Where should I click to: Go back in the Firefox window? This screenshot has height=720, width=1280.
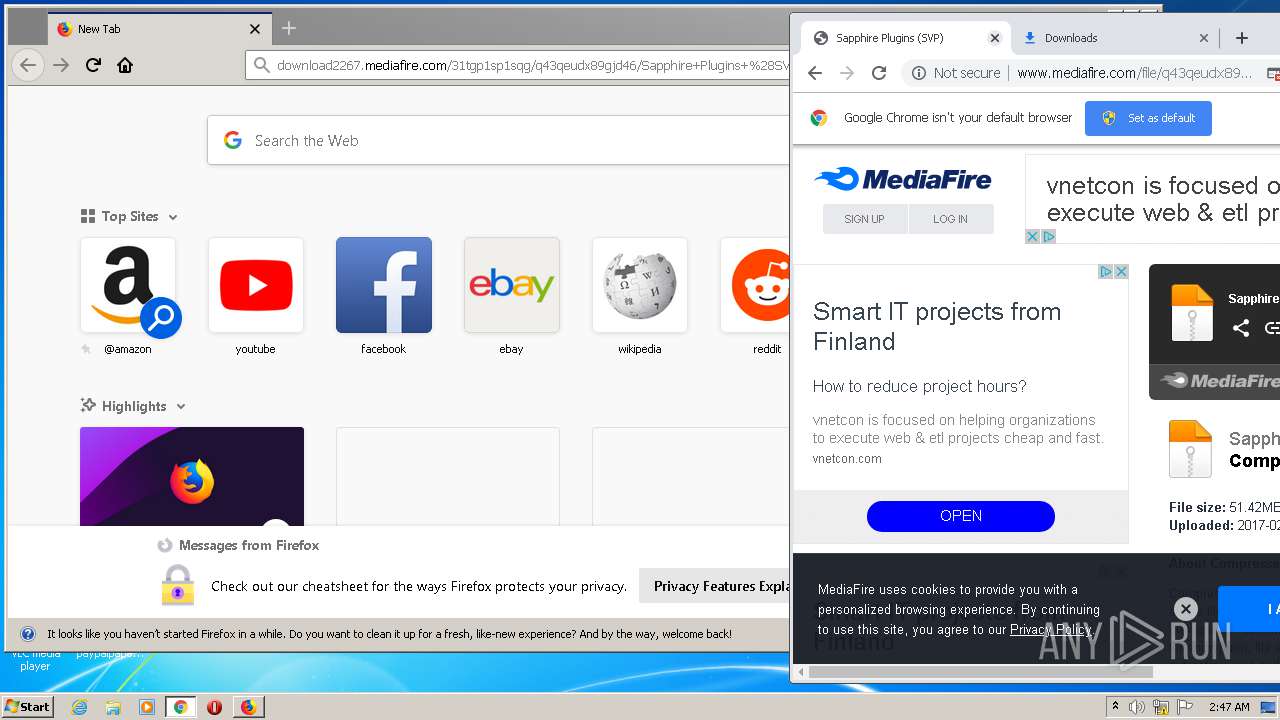[28, 65]
